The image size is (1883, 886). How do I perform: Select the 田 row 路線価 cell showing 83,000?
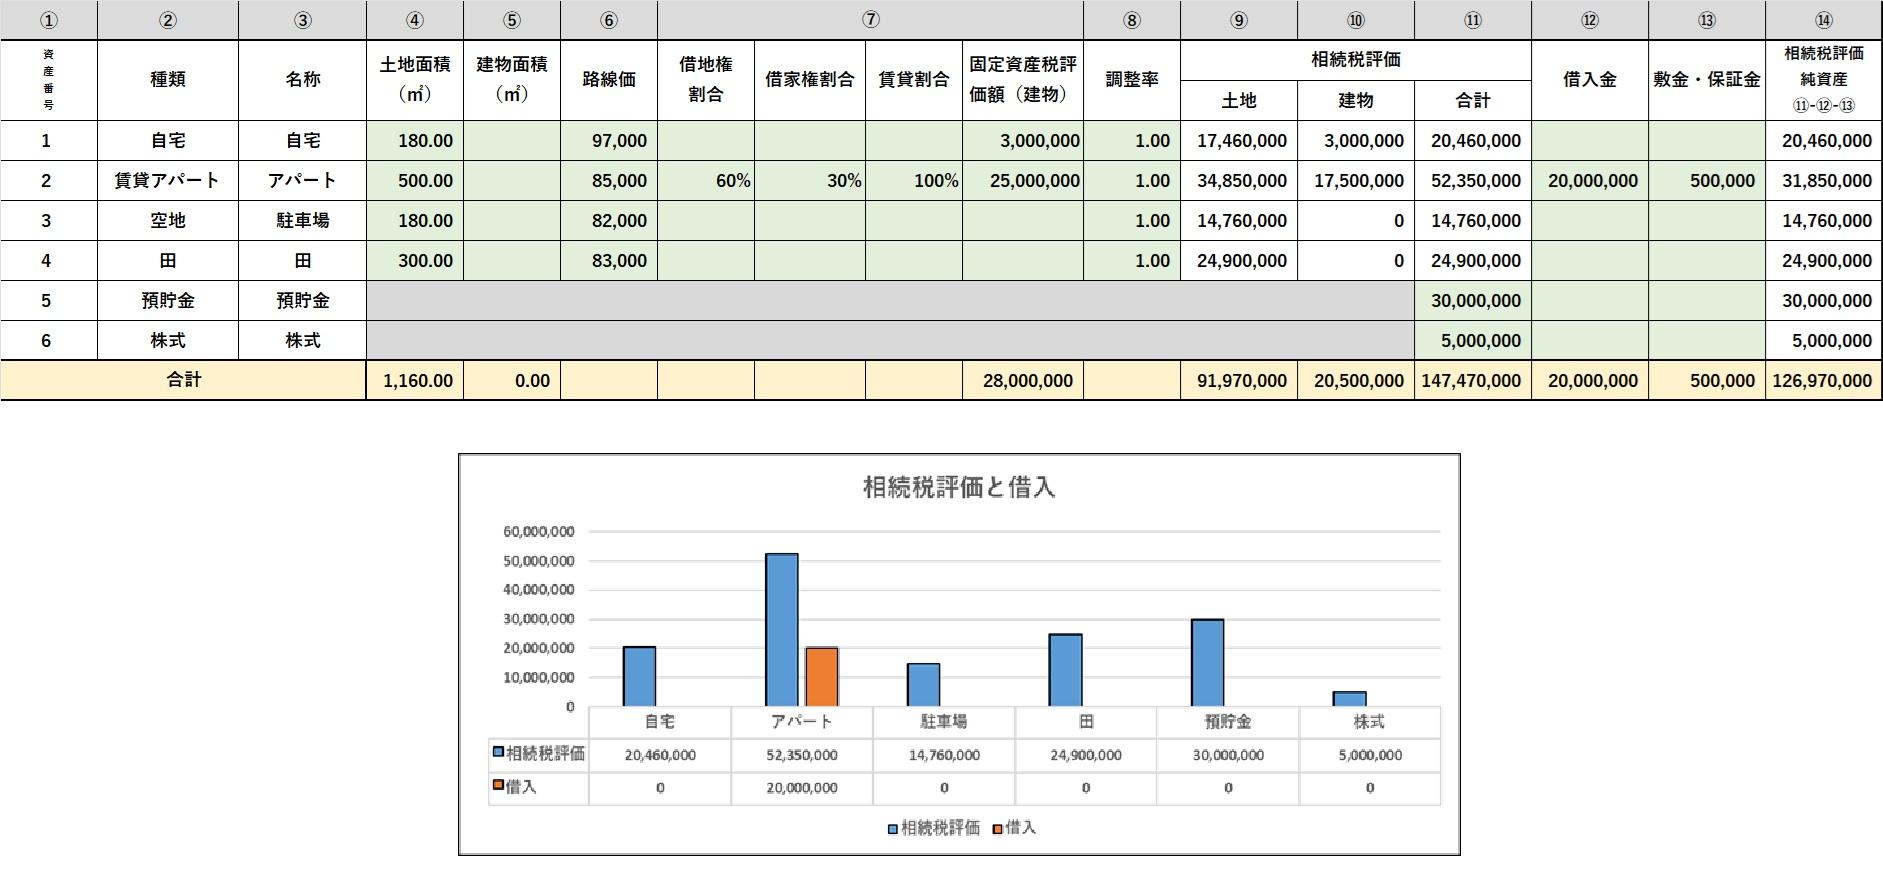point(609,261)
